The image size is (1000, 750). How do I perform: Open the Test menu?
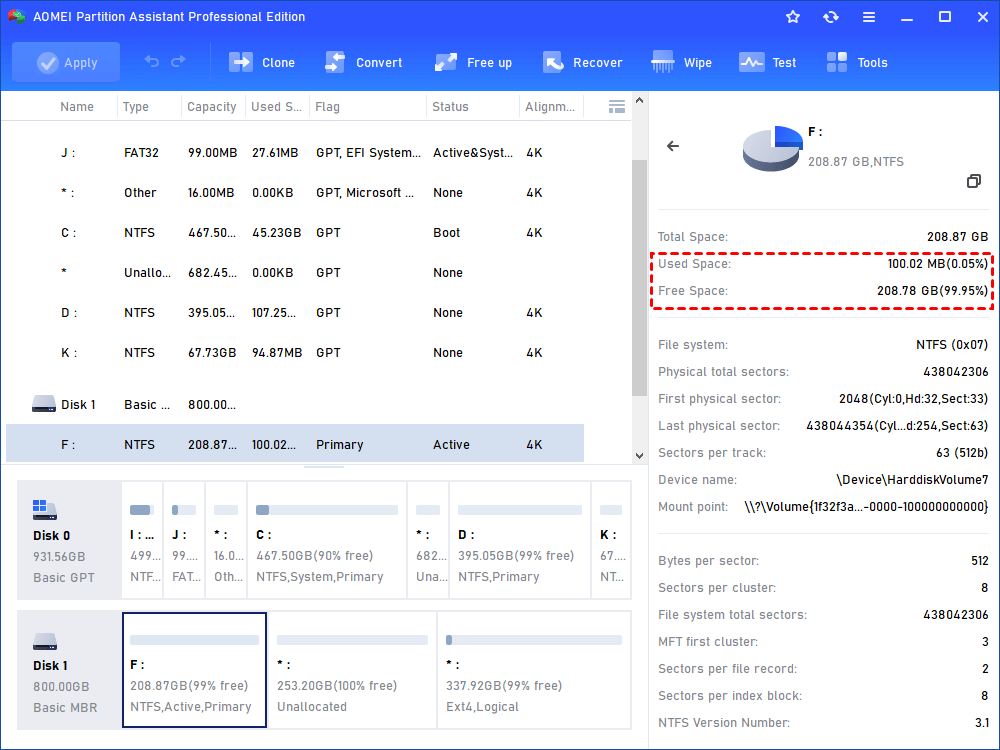pos(768,62)
